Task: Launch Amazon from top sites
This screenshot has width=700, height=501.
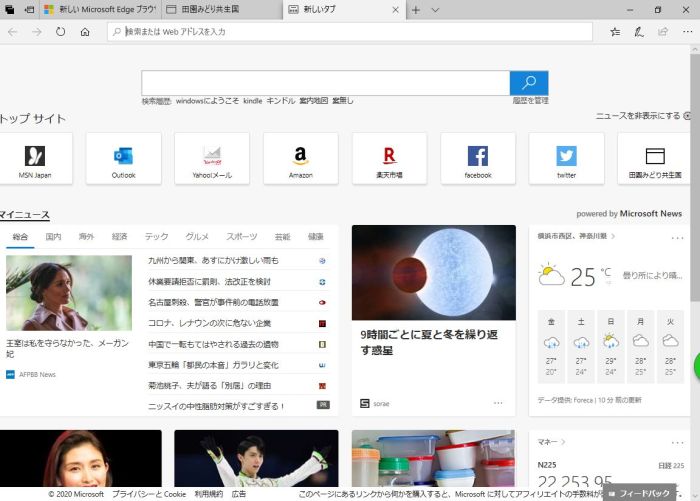Action: pyautogui.click(x=300, y=158)
